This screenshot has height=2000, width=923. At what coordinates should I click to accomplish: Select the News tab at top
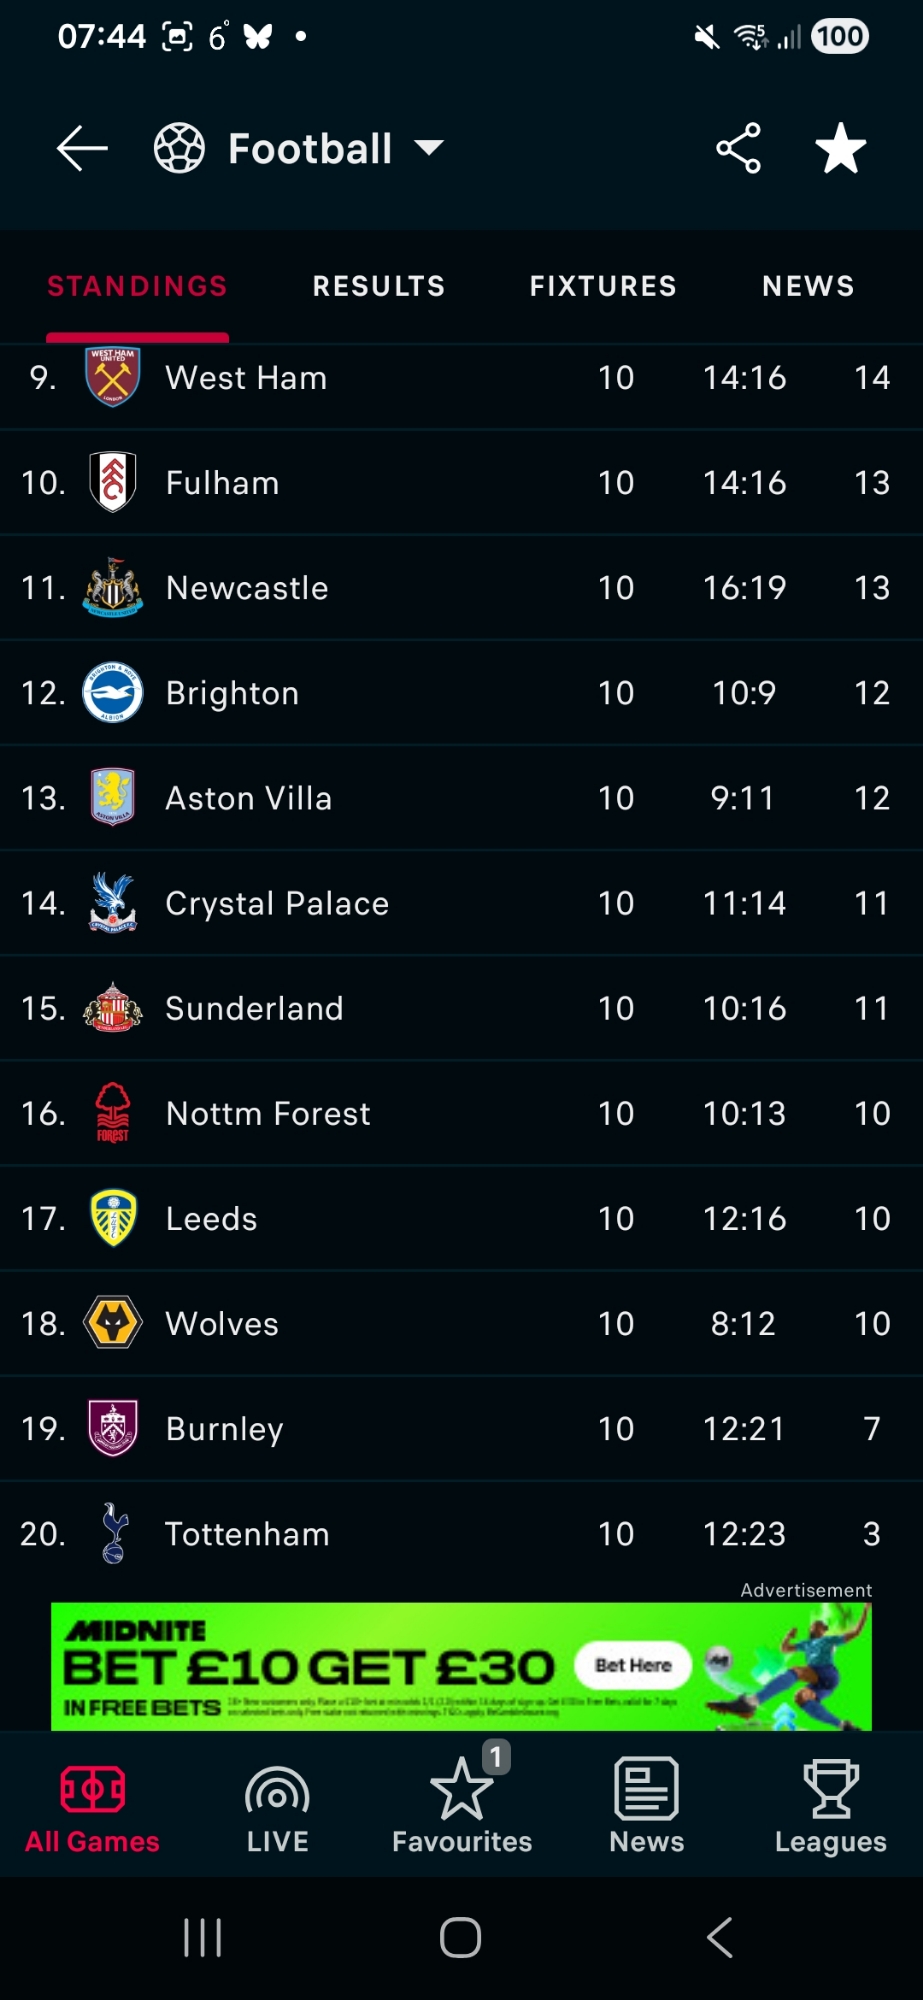point(808,286)
